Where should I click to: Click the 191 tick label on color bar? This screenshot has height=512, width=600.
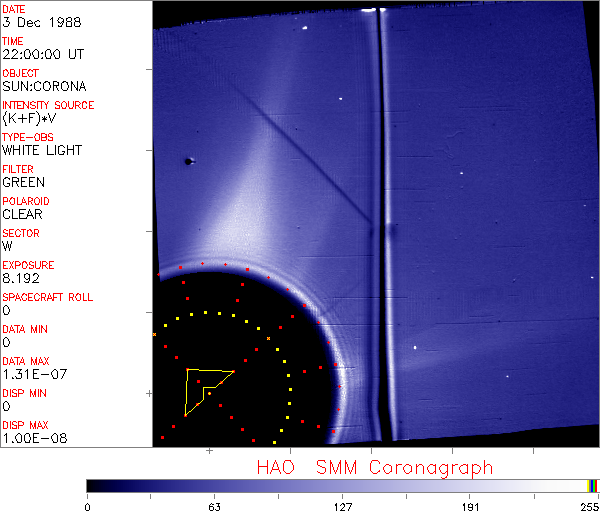[470, 507]
